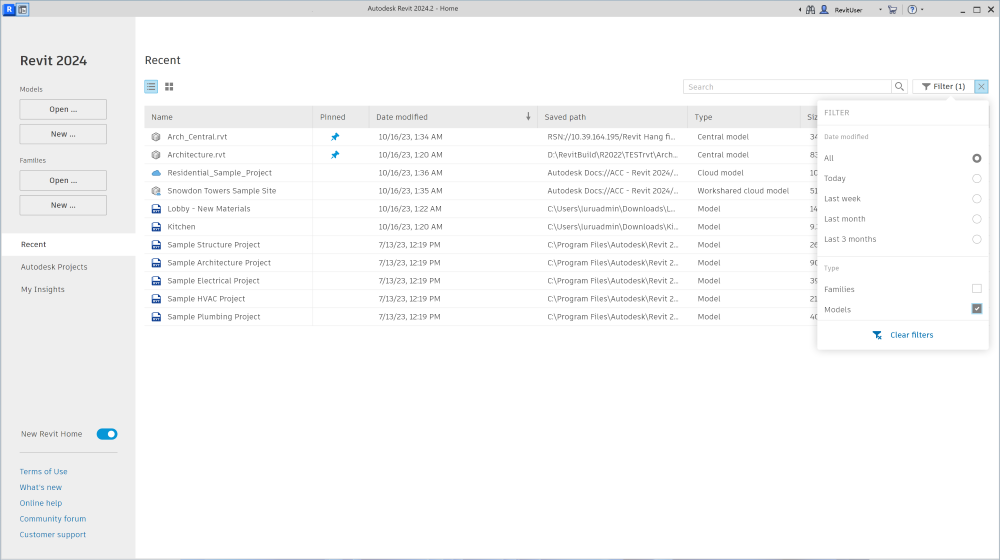Open the Autodesk App Store cart icon
This screenshot has height=560, width=1000.
[892, 10]
